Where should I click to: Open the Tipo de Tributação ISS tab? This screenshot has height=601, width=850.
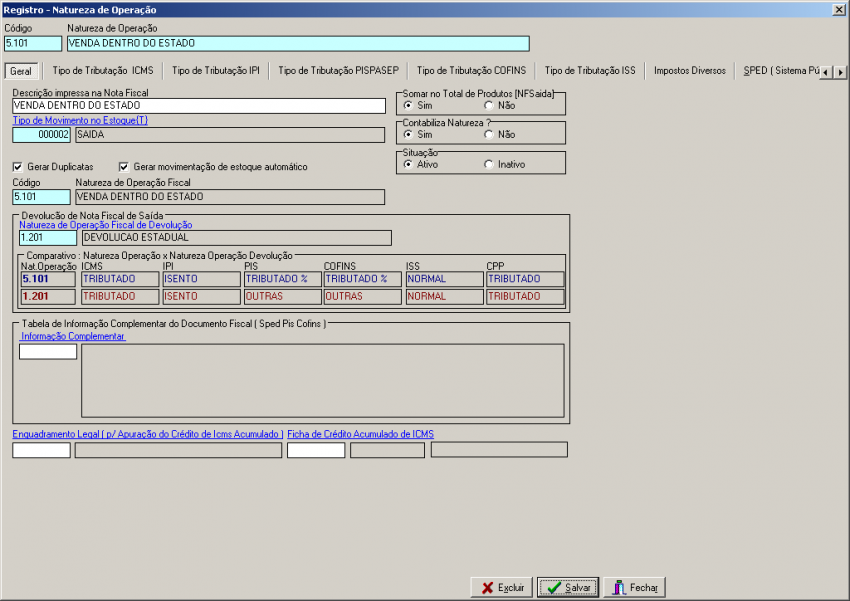tap(590, 70)
